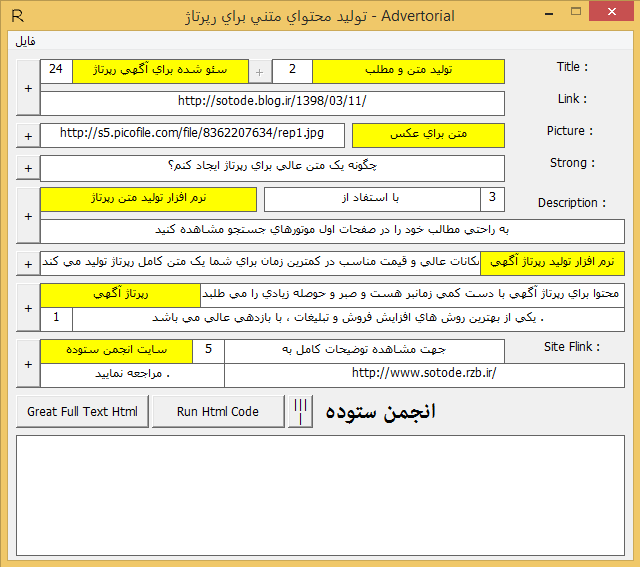Image resolution: width=640 pixels, height=567 pixels.
Task: Click the plus button on the Title row
Action: point(28,87)
